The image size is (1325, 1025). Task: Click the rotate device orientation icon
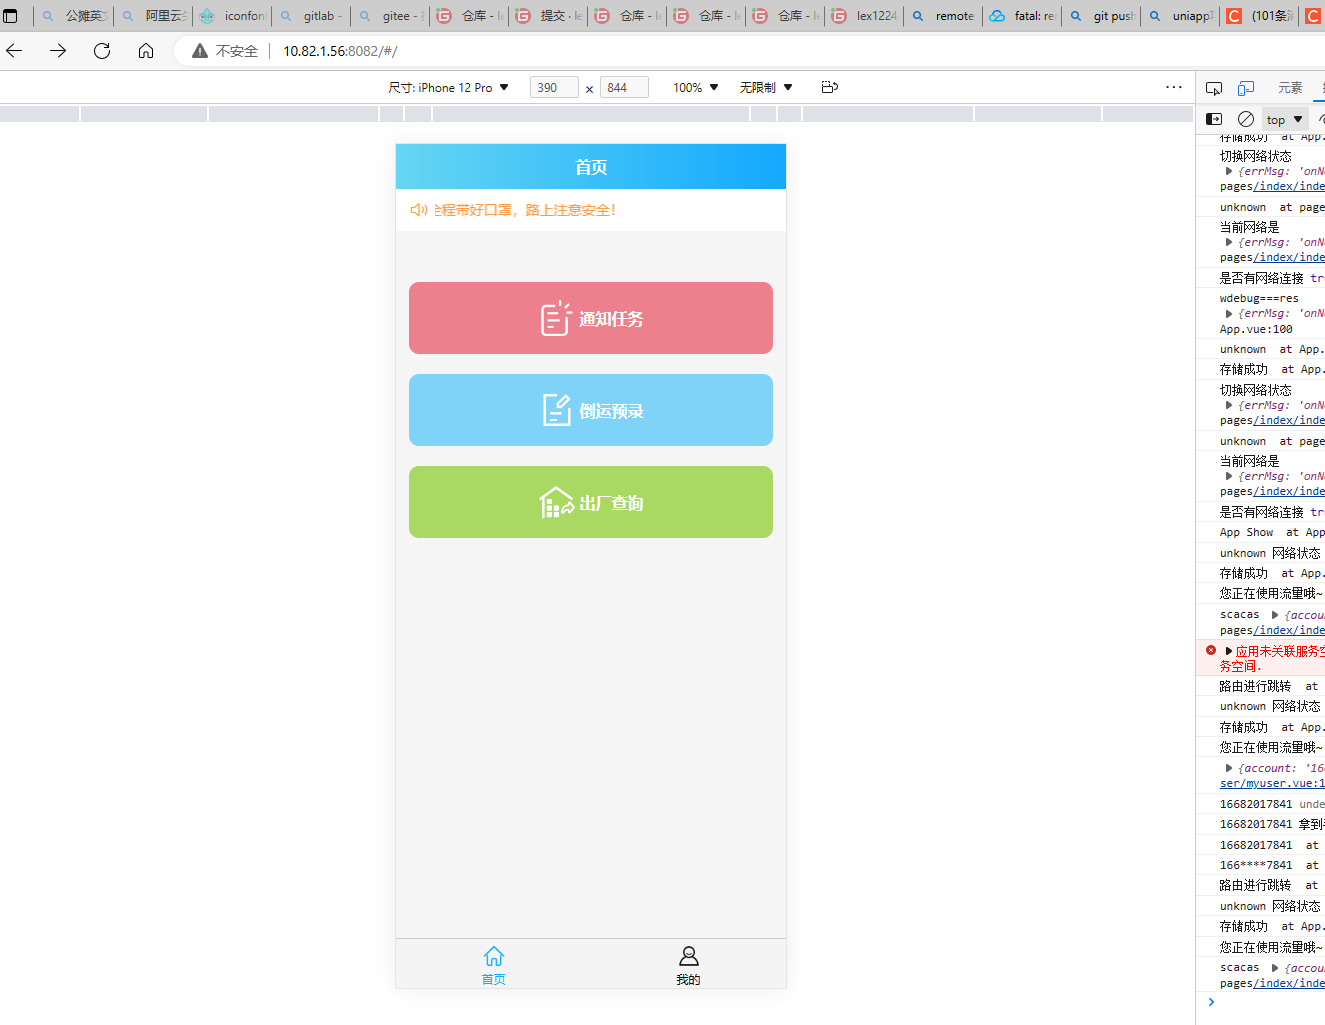(x=829, y=88)
